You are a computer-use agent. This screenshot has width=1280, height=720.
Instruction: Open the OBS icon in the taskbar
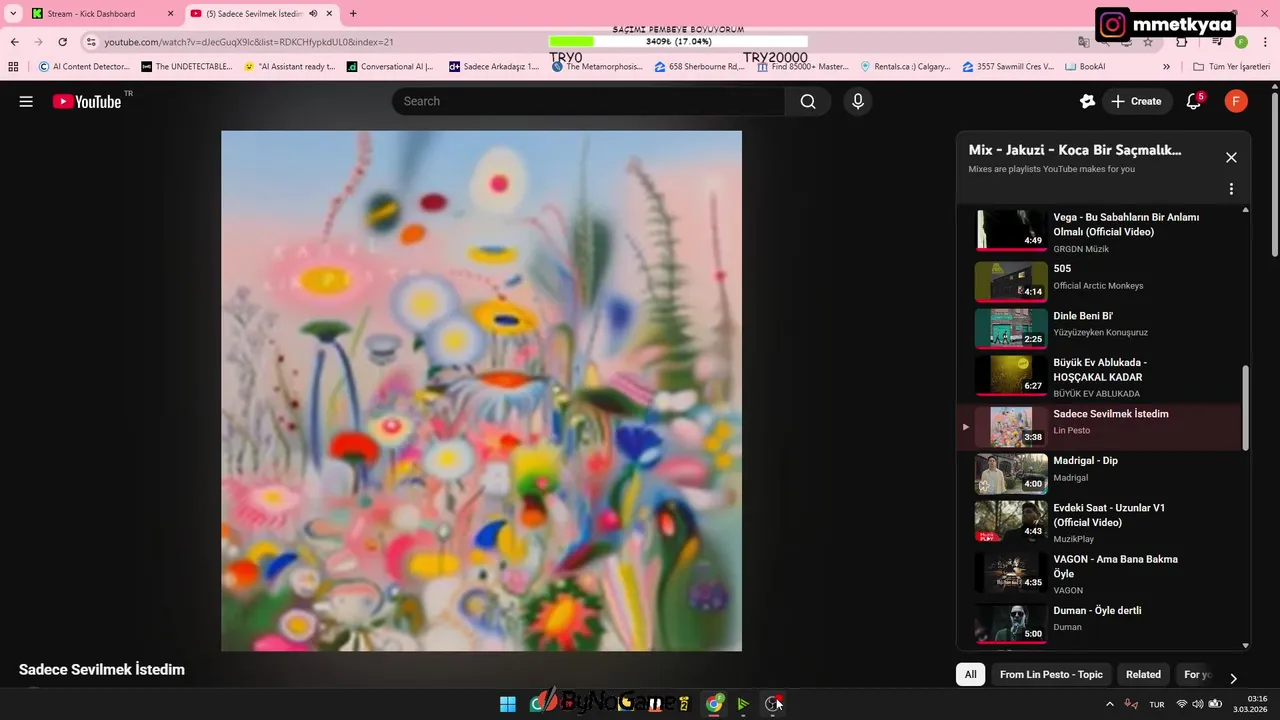pyautogui.click(x=773, y=704)
